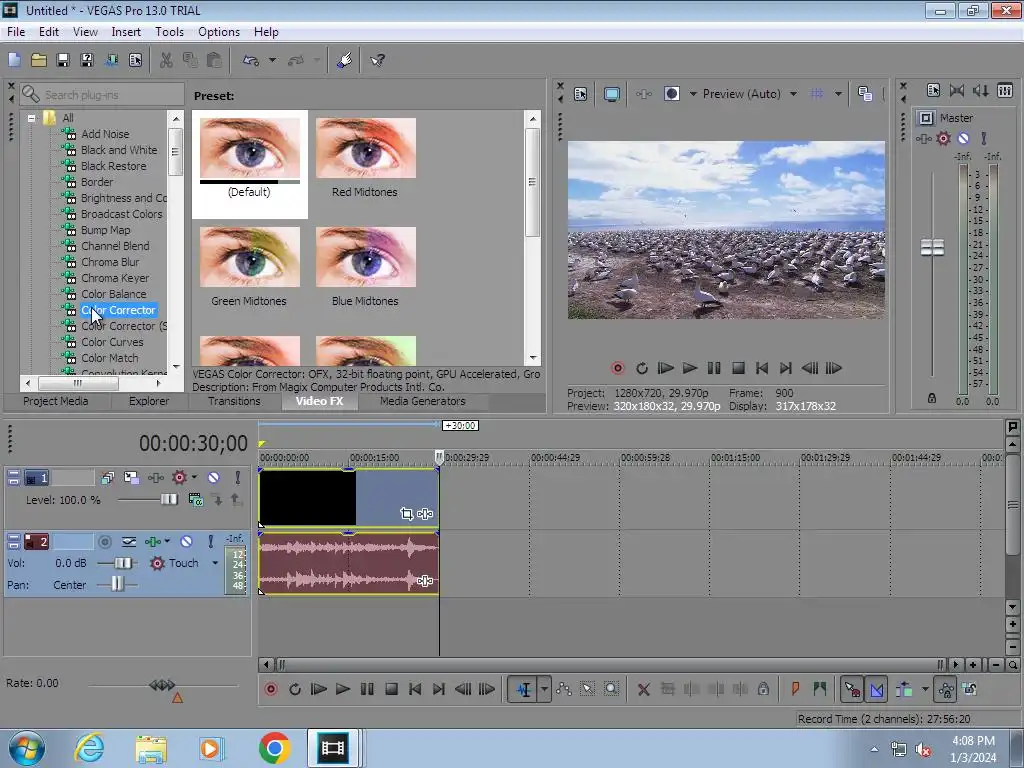
Task: Select the Color Curves plug-in
Action: [x=112, y=342]
